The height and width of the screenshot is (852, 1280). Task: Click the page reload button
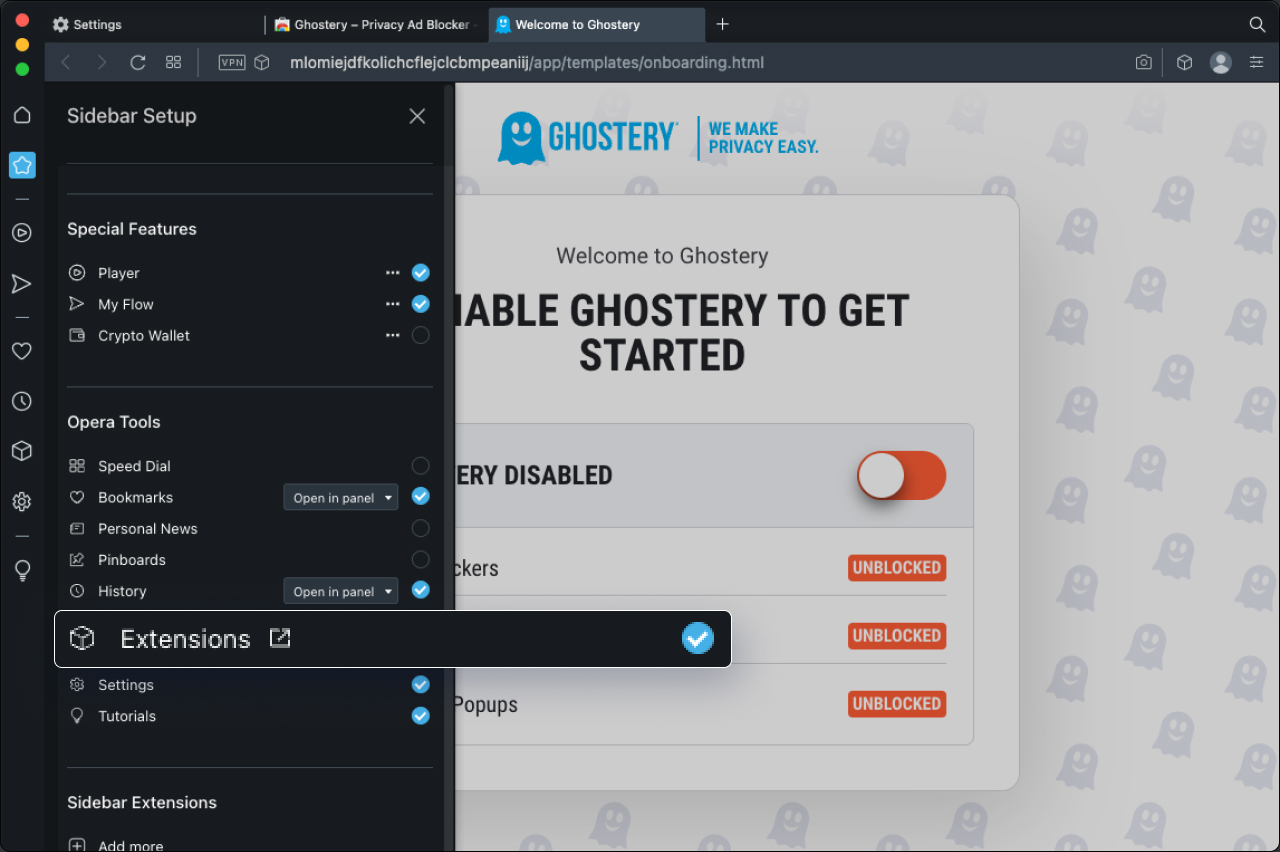click(138, 62)
